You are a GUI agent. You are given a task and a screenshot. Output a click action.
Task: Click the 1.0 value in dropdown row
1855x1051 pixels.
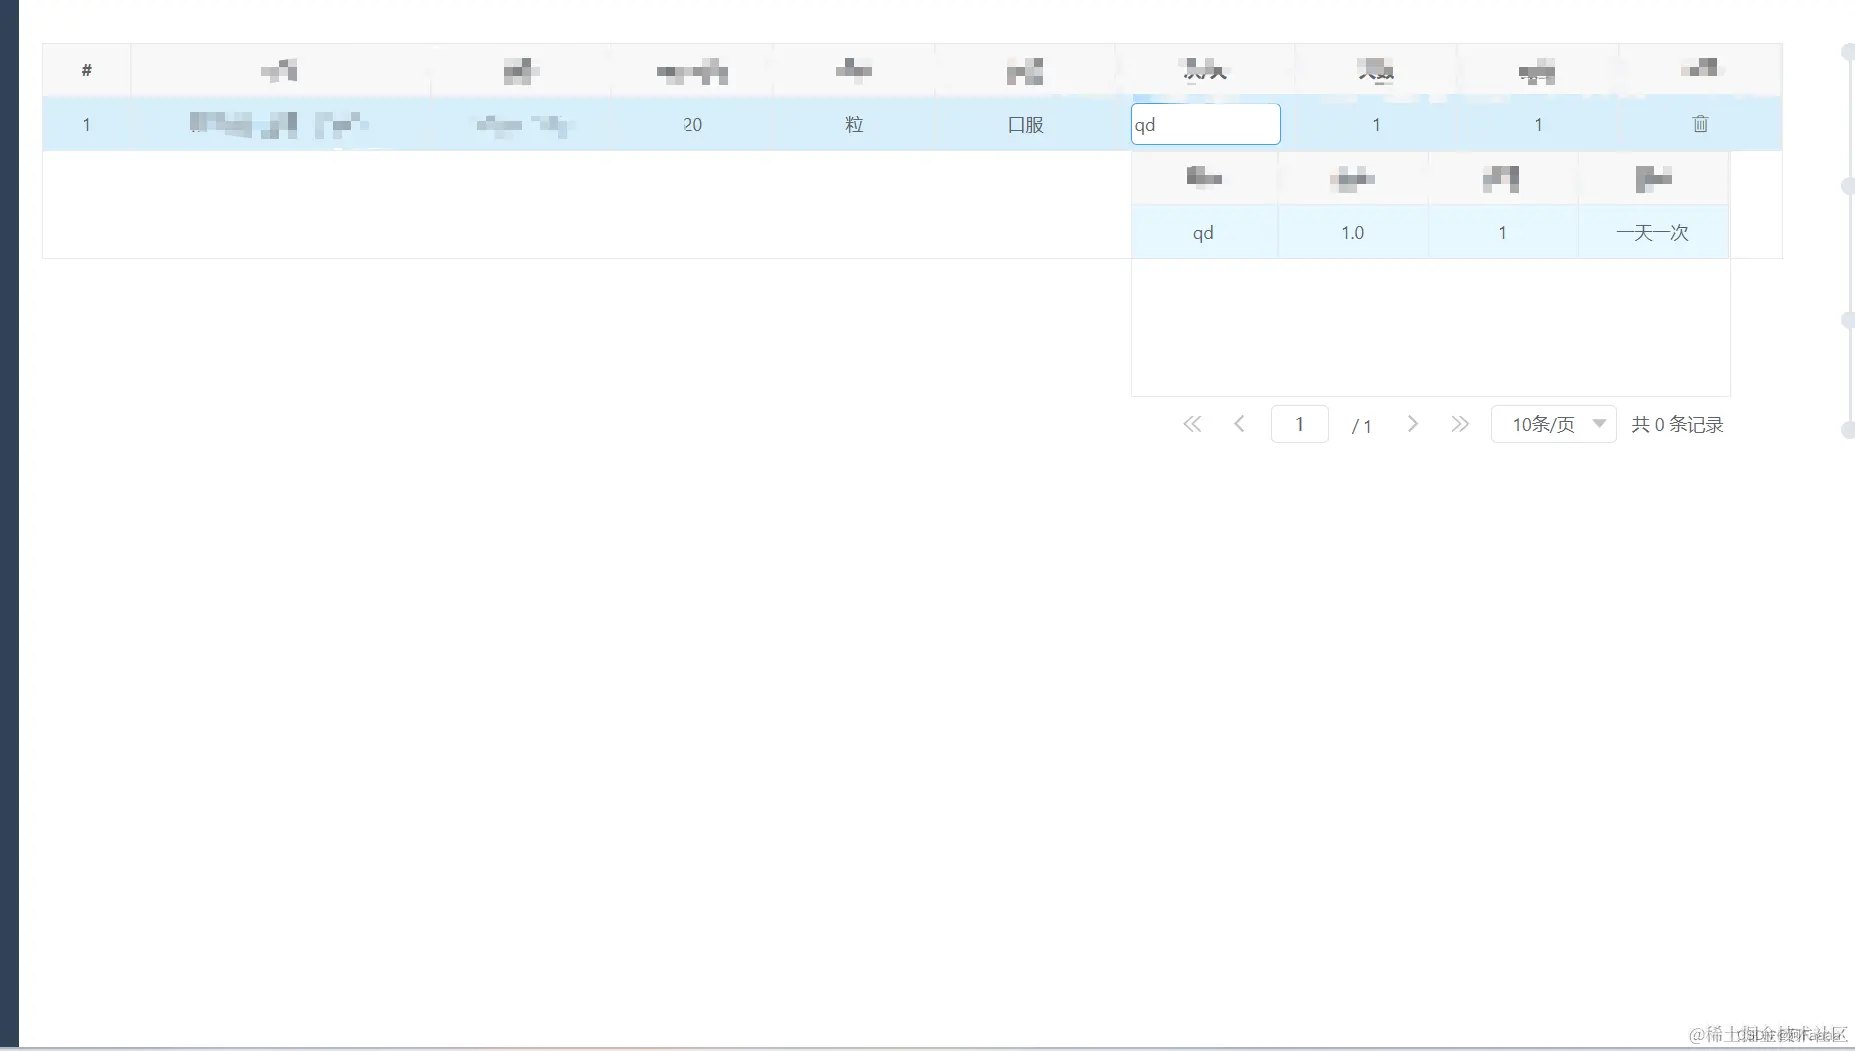coord(1352,232)
